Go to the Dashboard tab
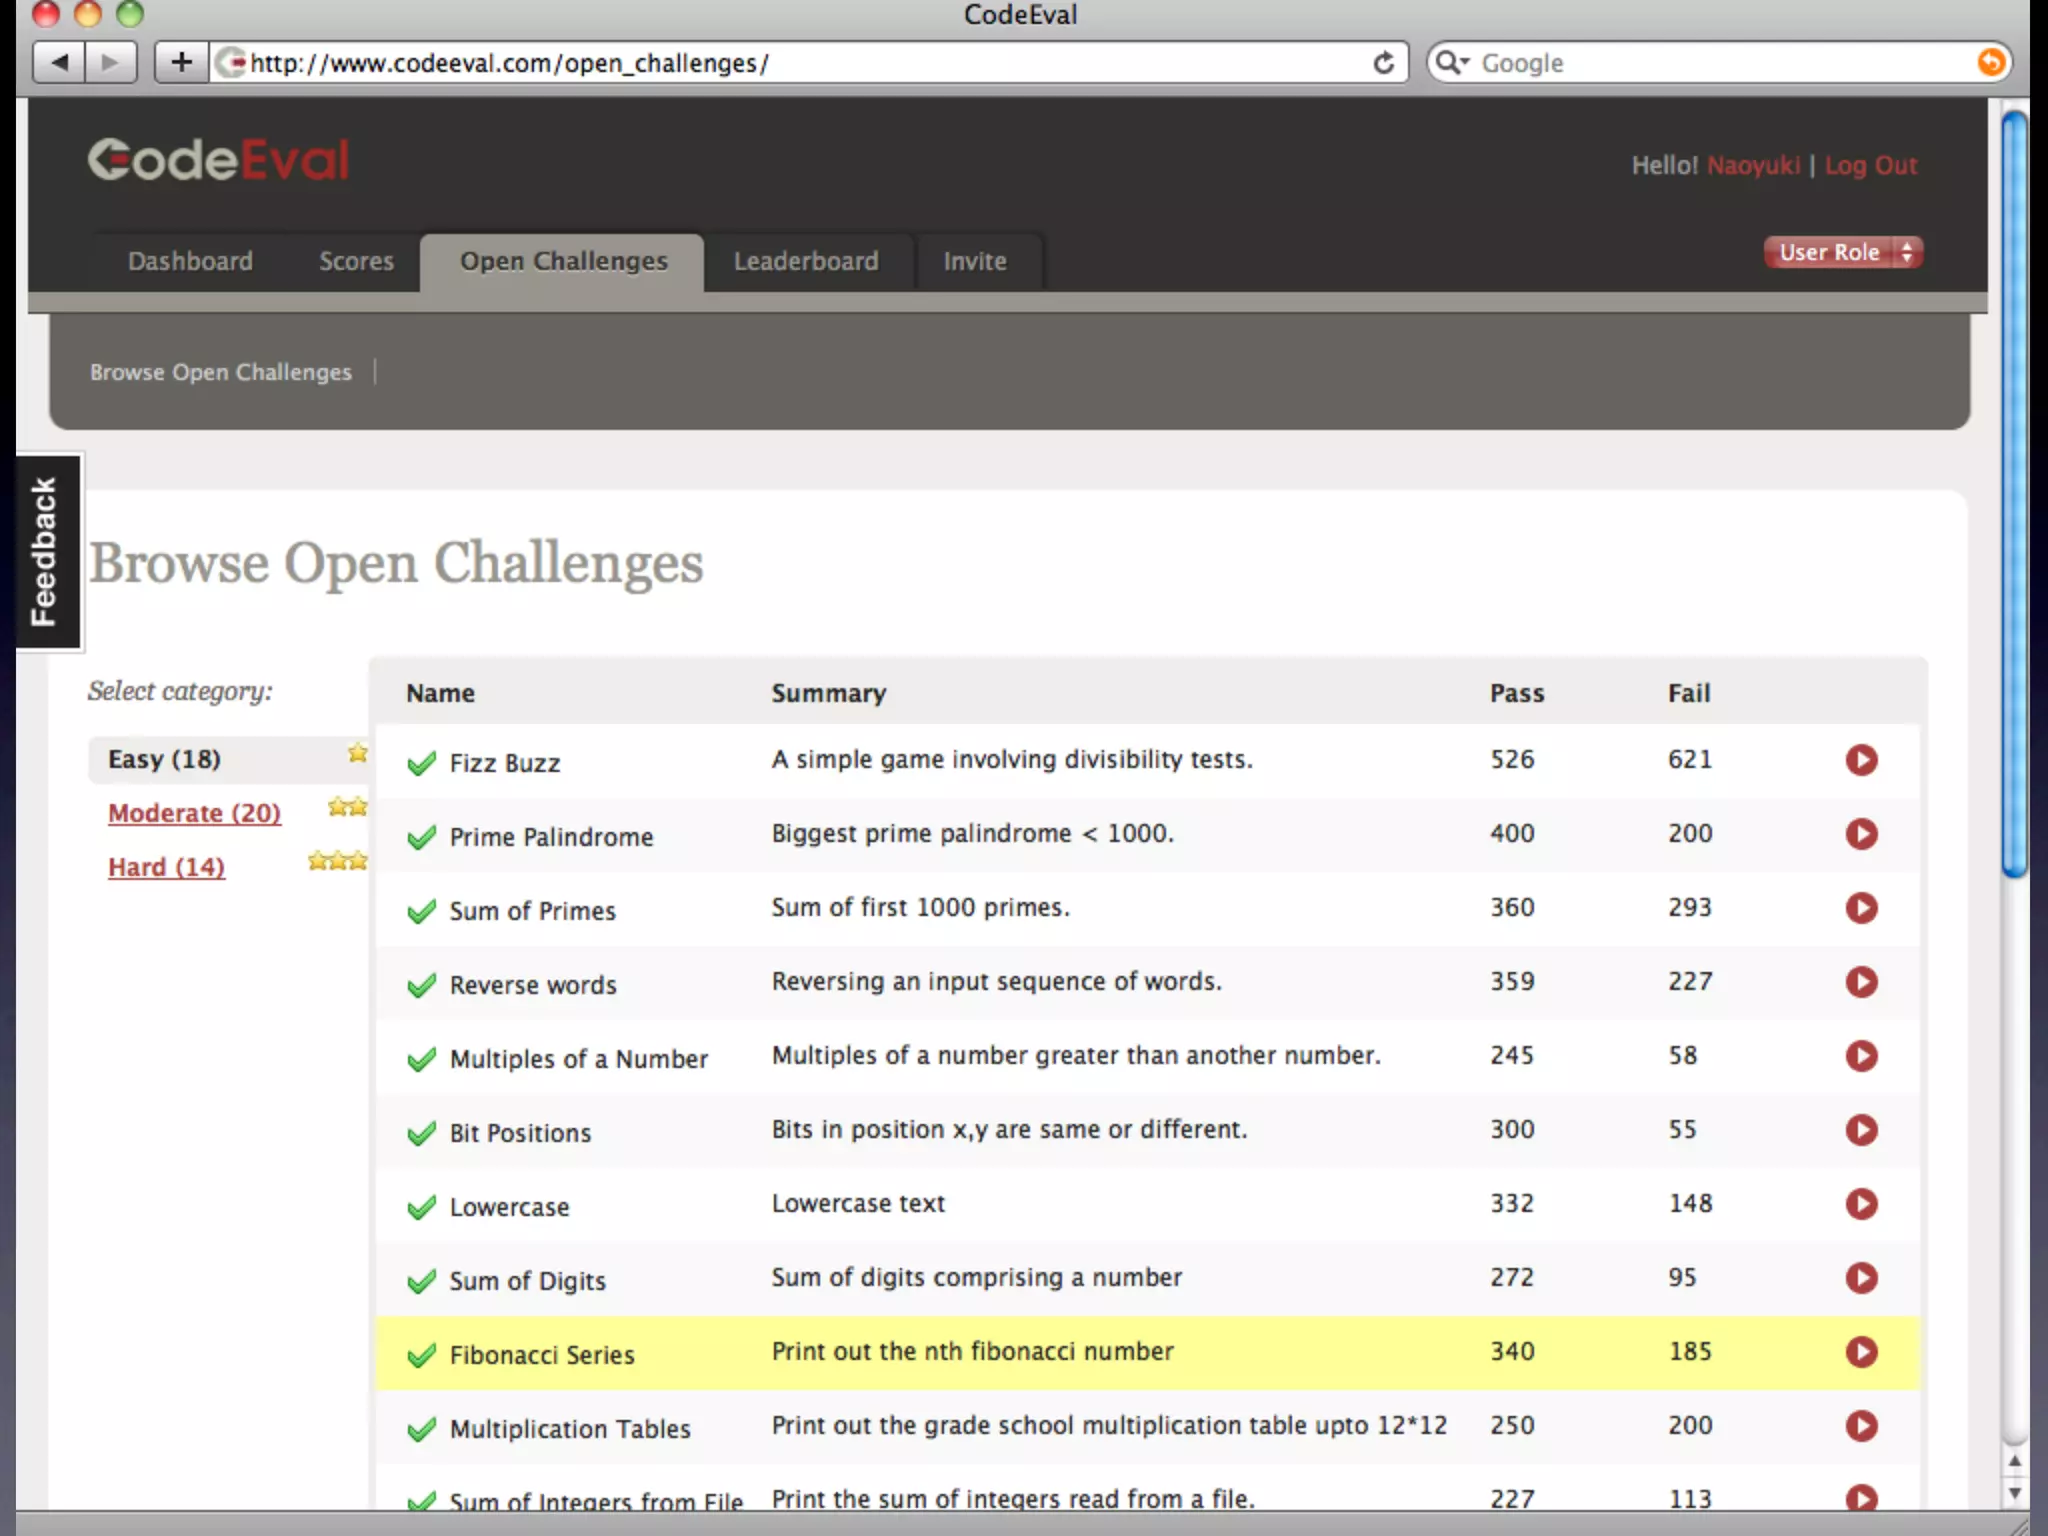2048x1536 pixels. (x=190, y=261)
